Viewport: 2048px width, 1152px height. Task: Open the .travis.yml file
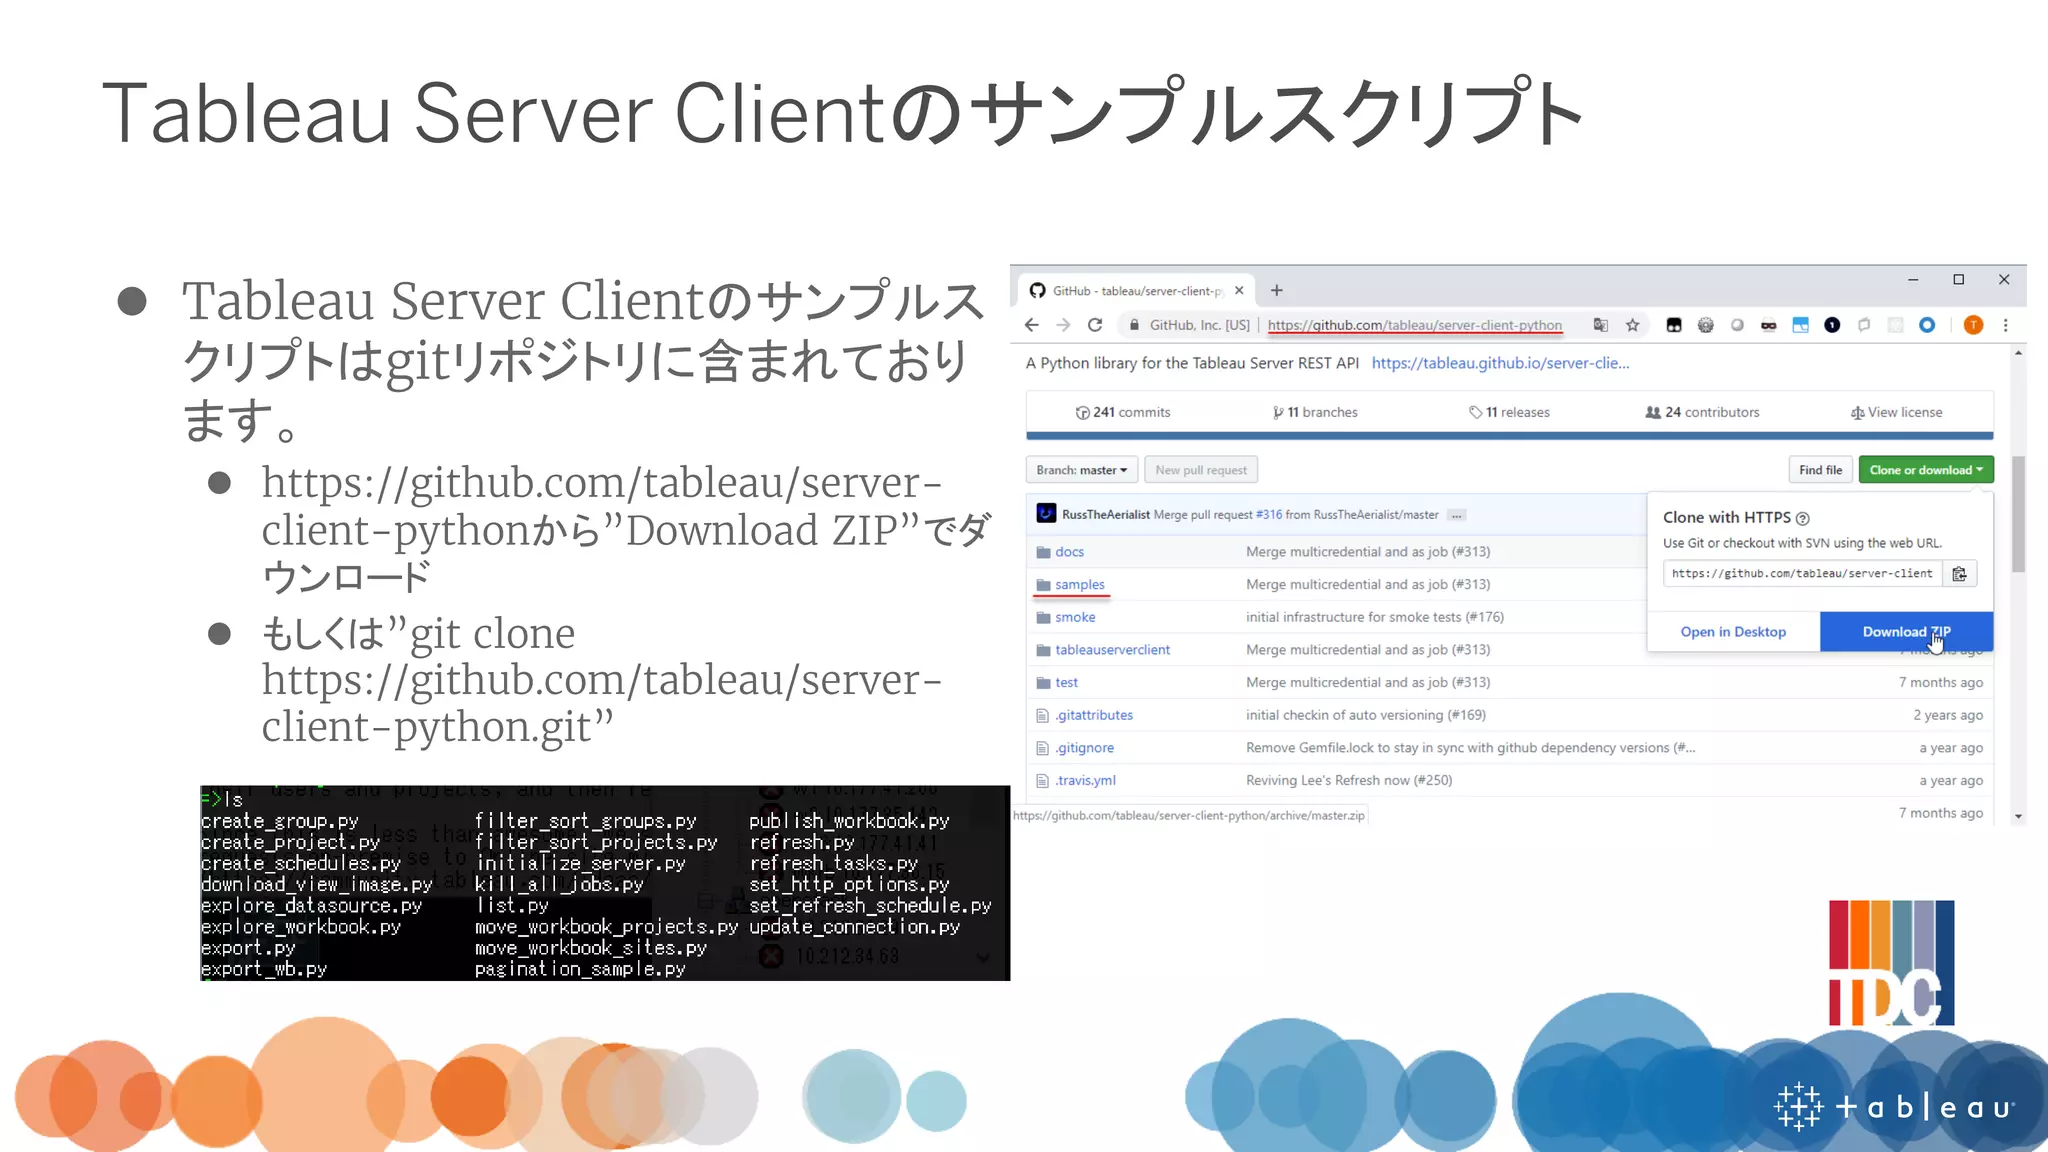tap(1085, 780)
